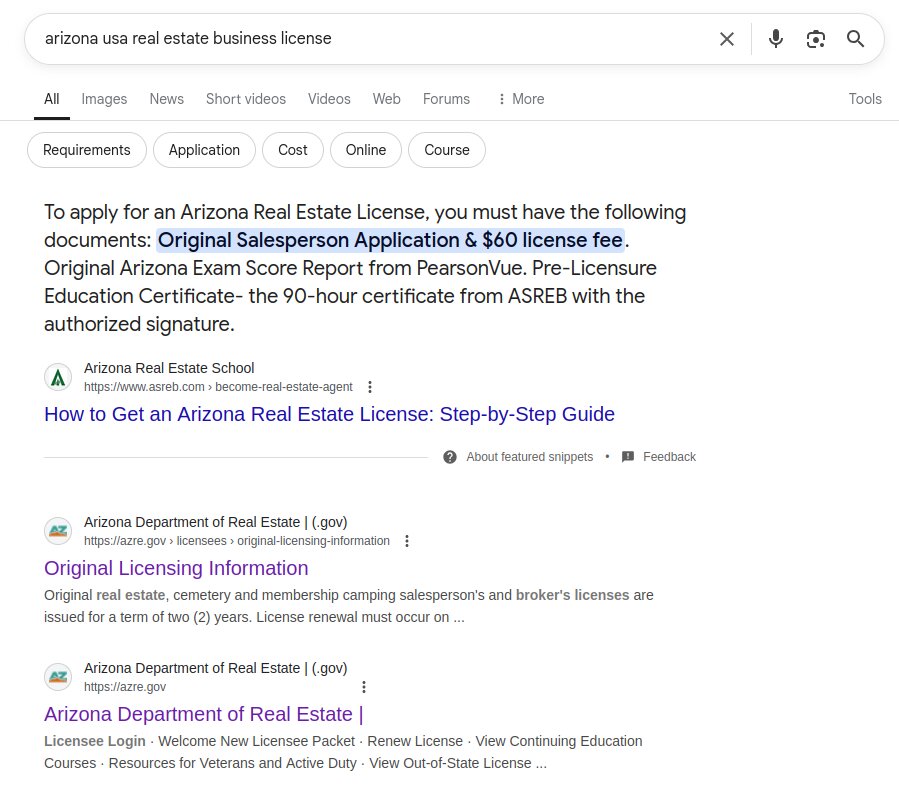Open the three-dot menu next to asreb.com
899x792 pixels.
(370, 387)
